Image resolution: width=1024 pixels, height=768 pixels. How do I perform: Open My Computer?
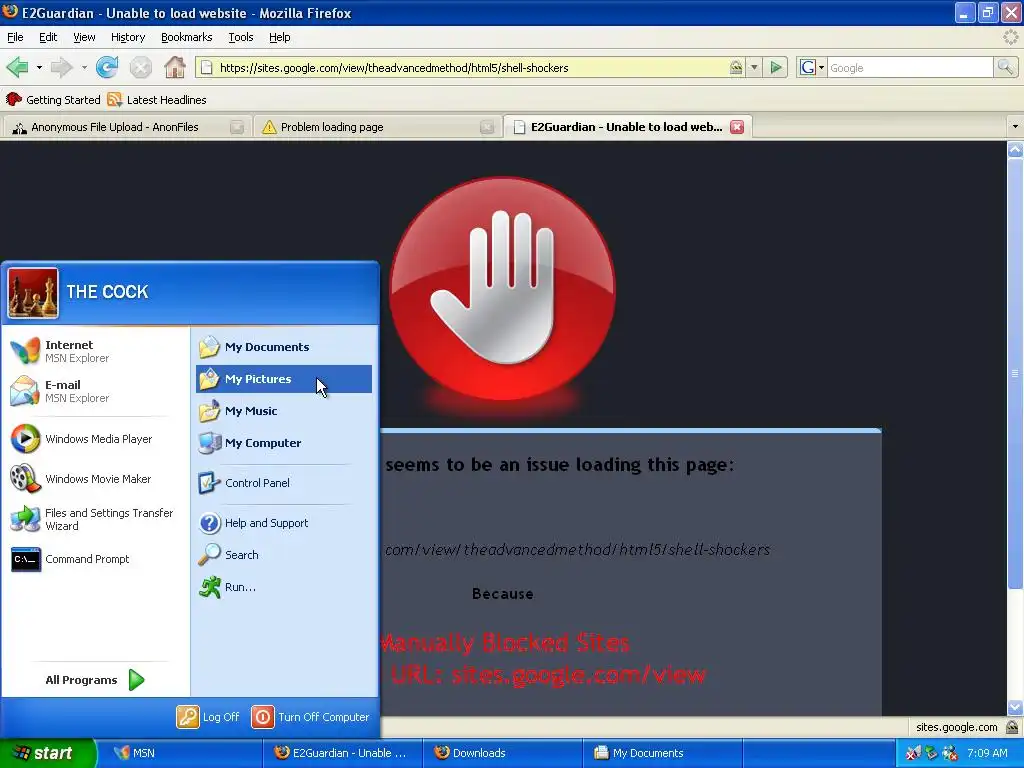coord(283,443)
